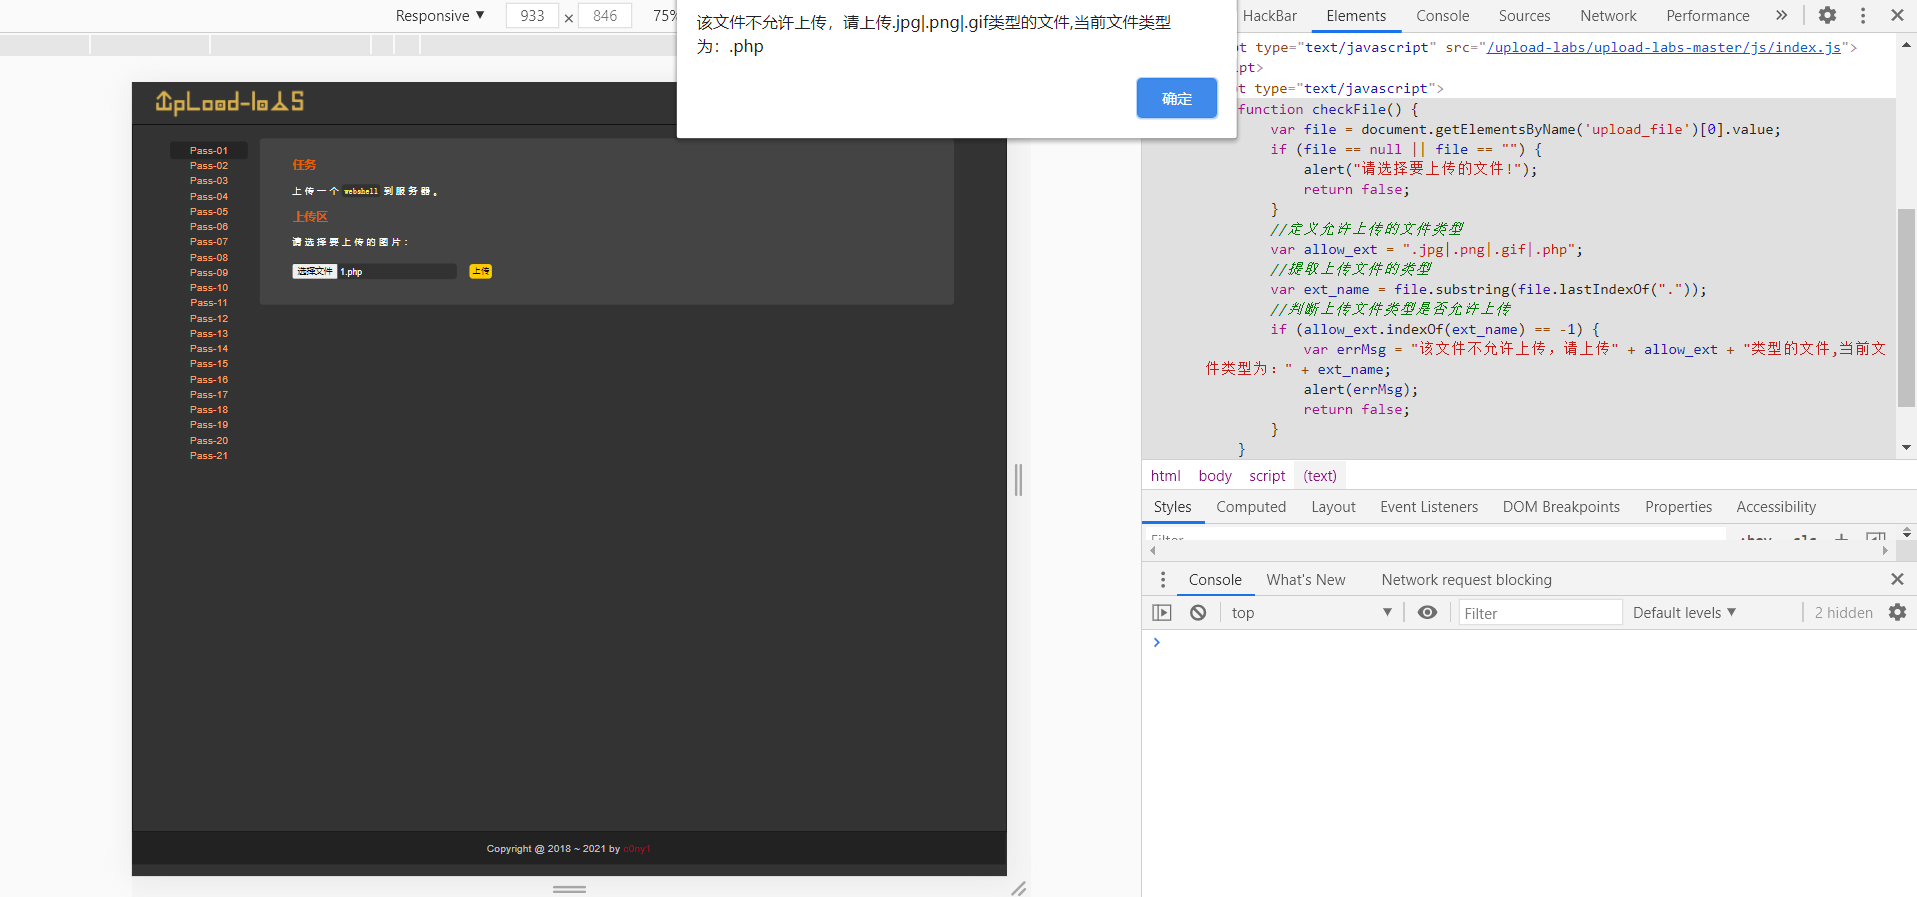This screenshot has width=1917, height=897.
Task: Expand the Responsive device dropdown
Action: pos(440,16)
